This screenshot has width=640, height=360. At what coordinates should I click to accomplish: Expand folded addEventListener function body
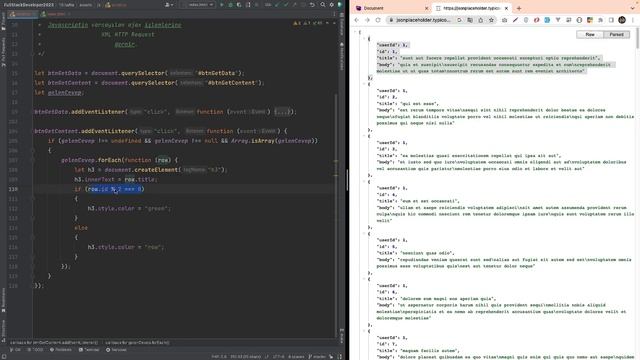coord(282,112)
